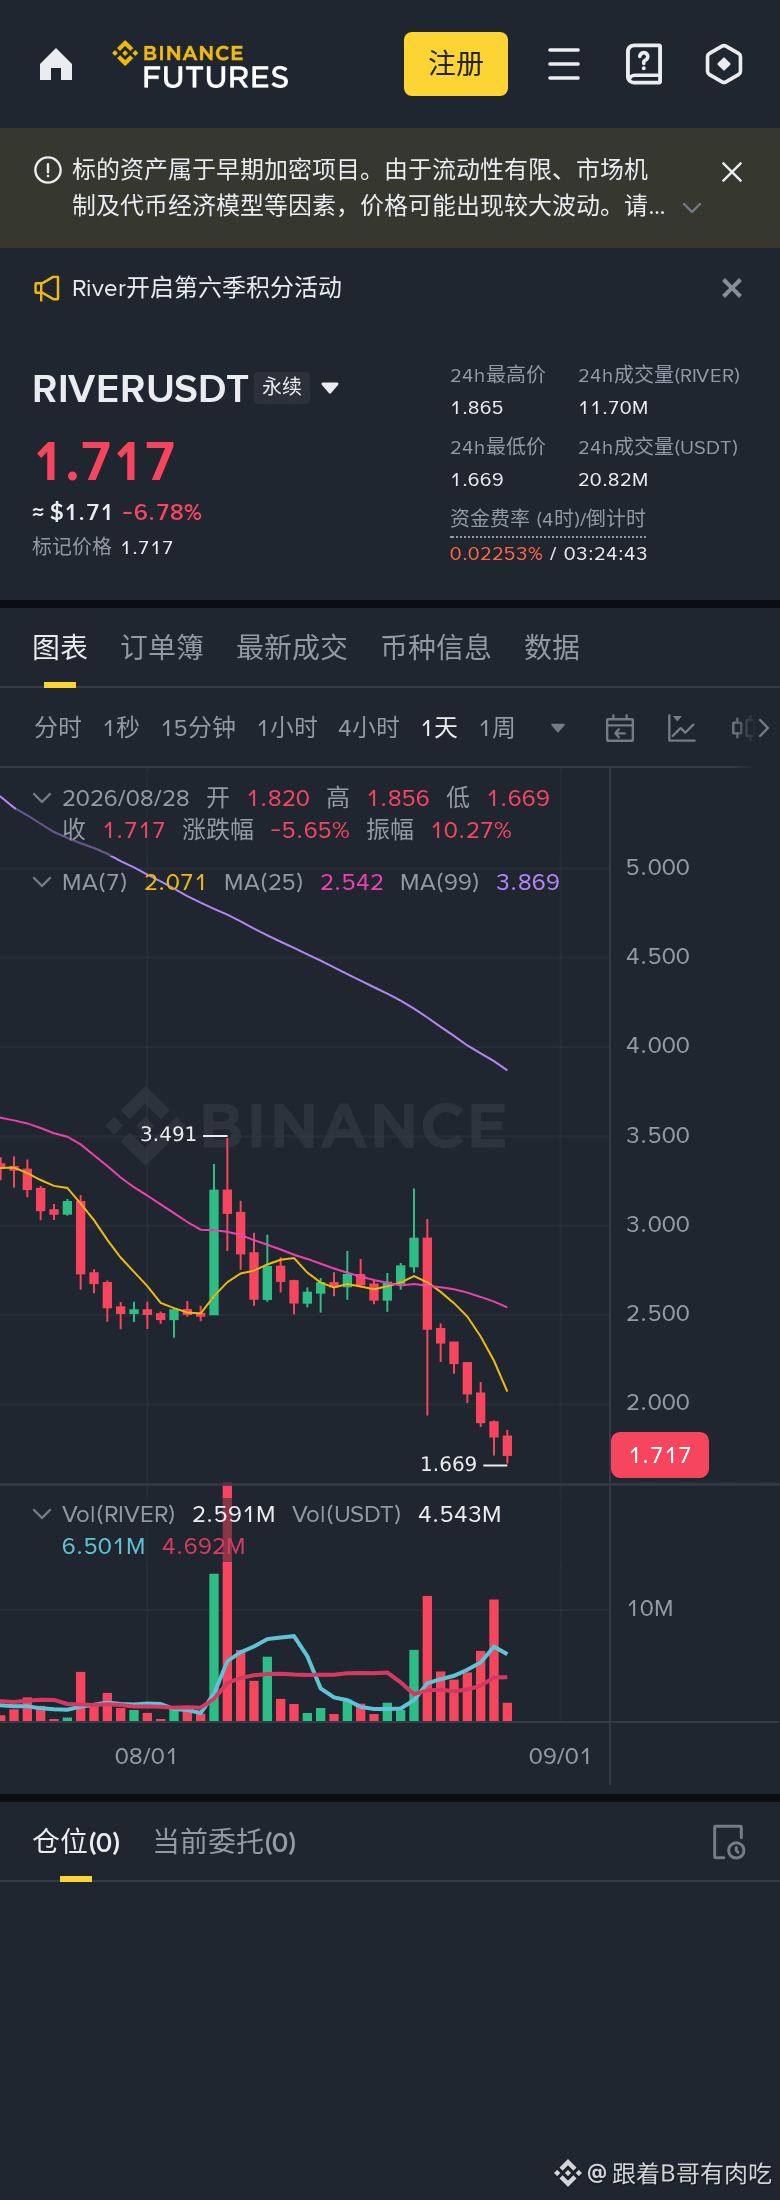Select the MA(99) value 3.869

tap(528, 882)
